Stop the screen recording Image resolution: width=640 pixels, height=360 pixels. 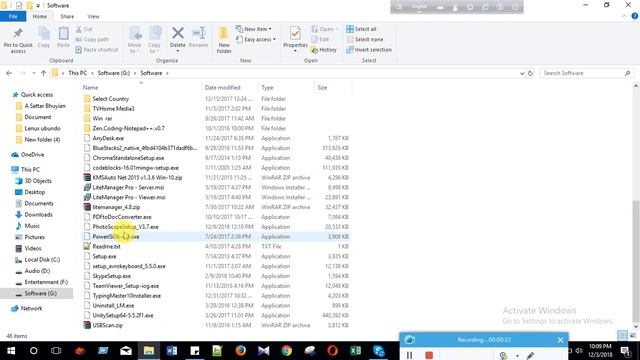click(429, 355)
